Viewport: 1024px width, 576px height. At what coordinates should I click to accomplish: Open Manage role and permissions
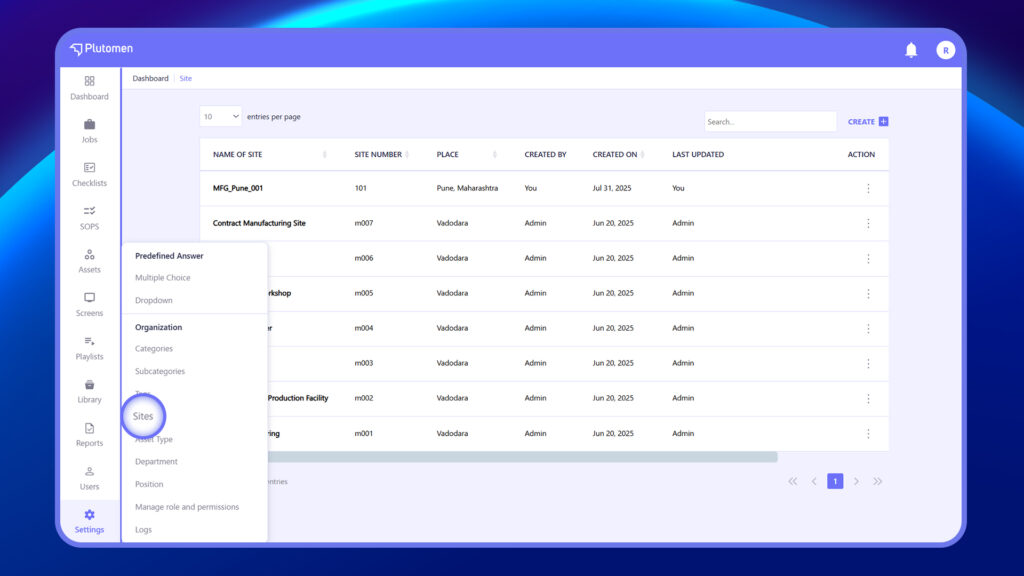click(x=187, y=507)
